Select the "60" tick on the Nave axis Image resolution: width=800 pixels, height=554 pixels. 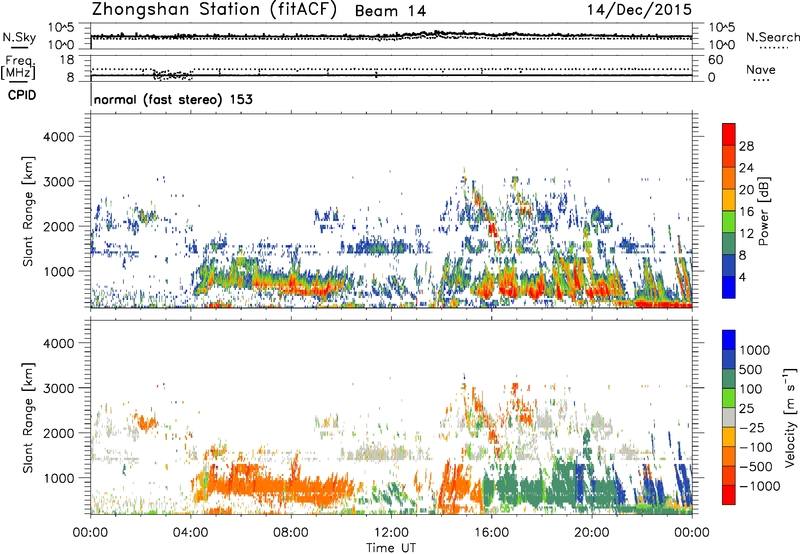pos(715,60)
